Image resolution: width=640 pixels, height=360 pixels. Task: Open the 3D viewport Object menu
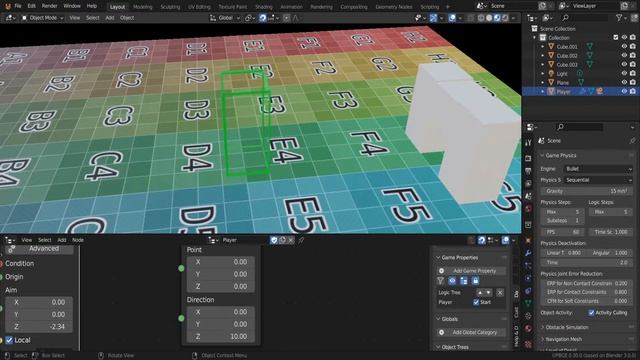pyautogui.click(x=127, y=18)
